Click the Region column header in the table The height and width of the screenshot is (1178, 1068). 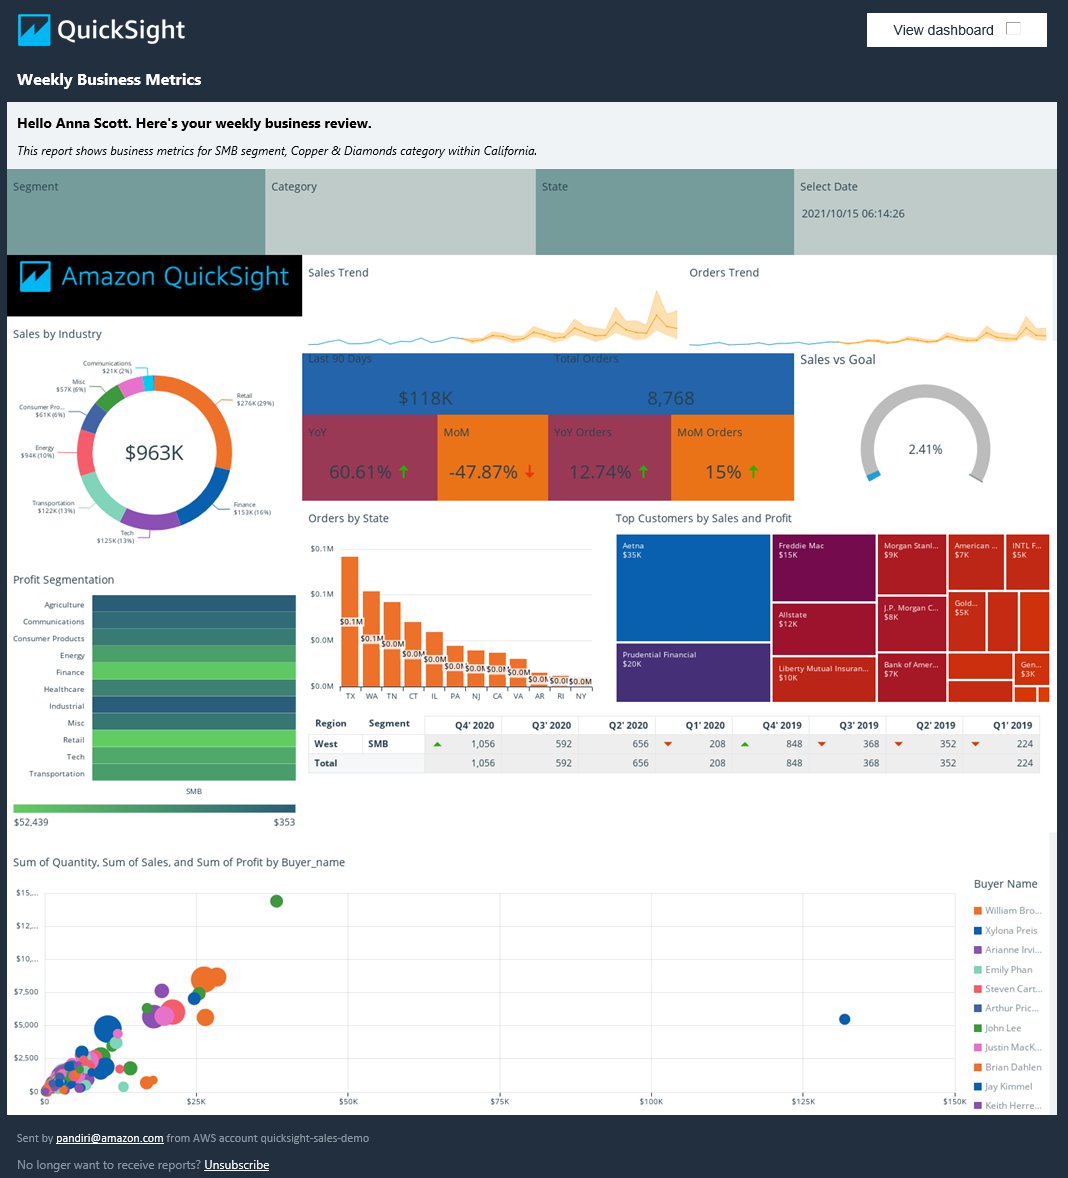click(x=330, y=723)
